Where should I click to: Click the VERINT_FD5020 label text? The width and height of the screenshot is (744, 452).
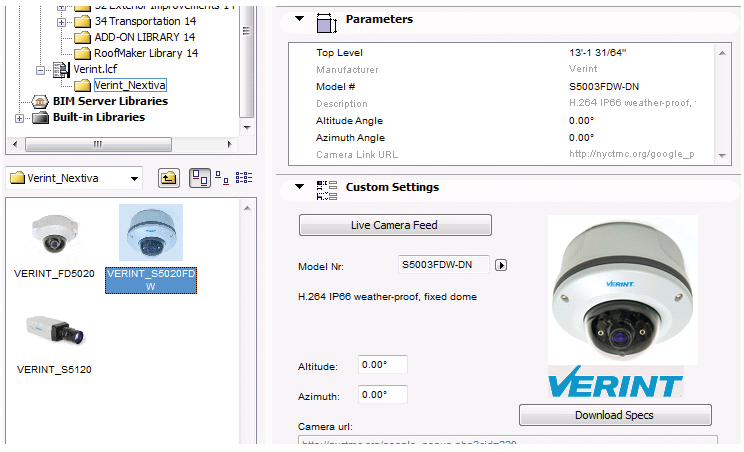pos(54,274)
